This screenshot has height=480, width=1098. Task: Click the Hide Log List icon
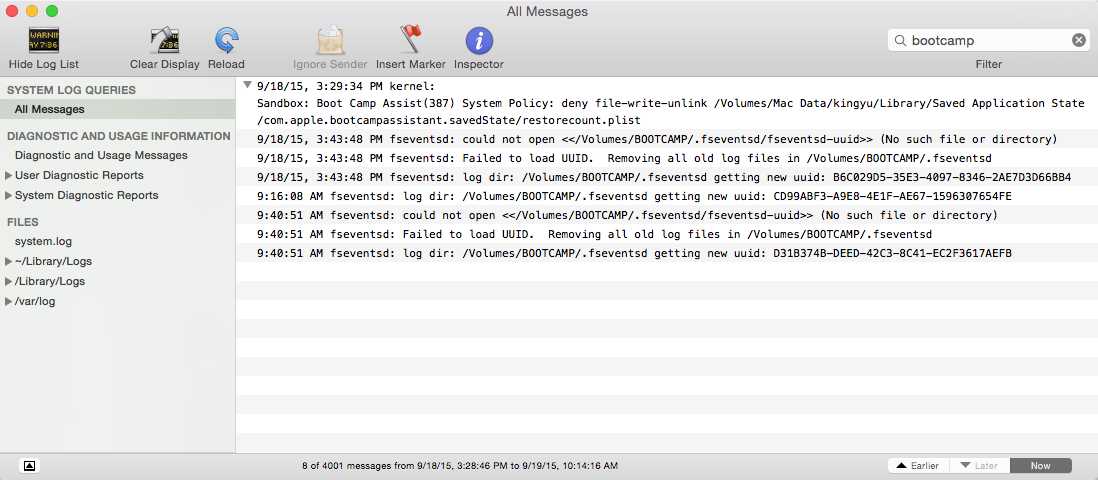[43, 41]
